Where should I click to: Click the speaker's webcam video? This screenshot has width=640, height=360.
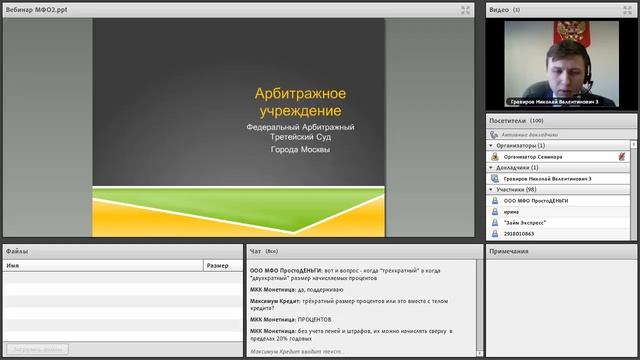562,64
